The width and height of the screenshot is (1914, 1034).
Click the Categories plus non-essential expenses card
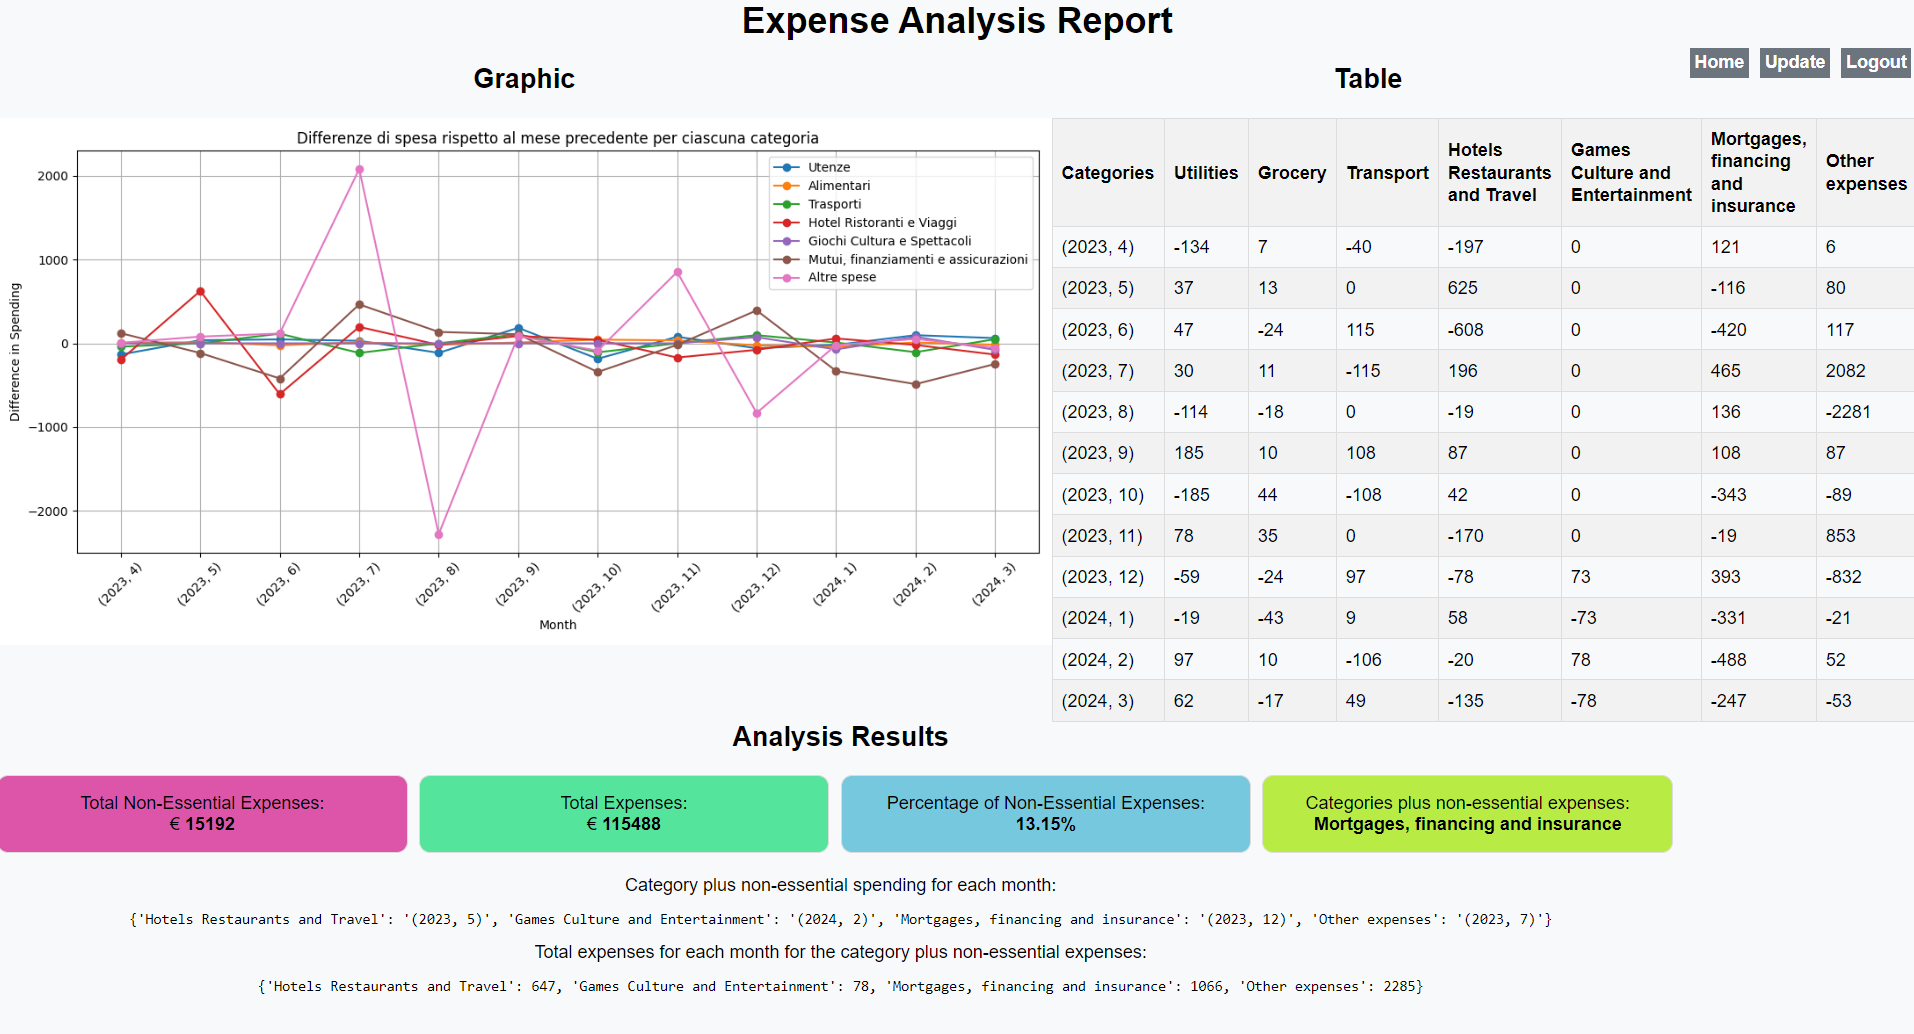[1467, 814]
